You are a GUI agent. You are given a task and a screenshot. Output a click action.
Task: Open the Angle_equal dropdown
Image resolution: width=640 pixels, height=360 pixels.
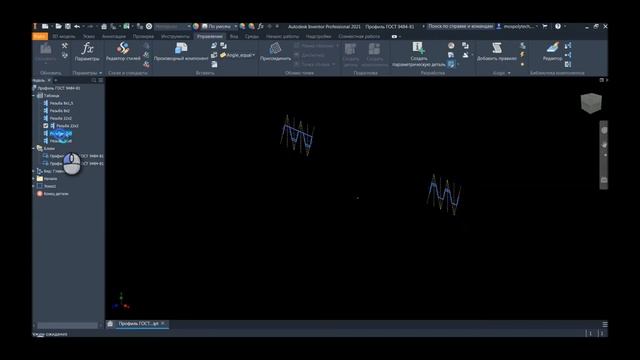[x=253, y=55]
